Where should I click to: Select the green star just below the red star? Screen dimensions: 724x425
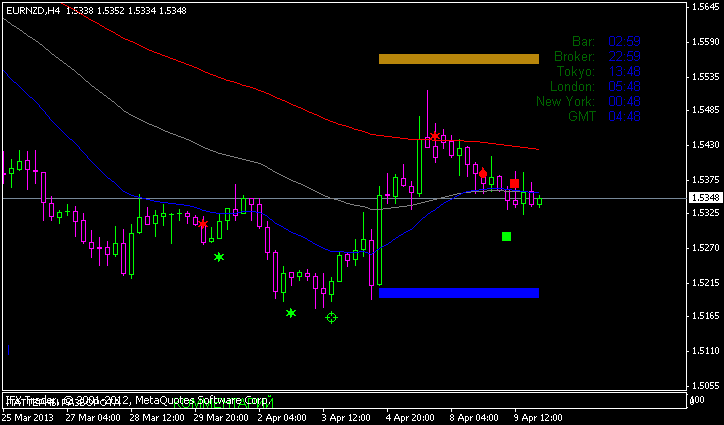pyautogui.click(x=219, y=257)
